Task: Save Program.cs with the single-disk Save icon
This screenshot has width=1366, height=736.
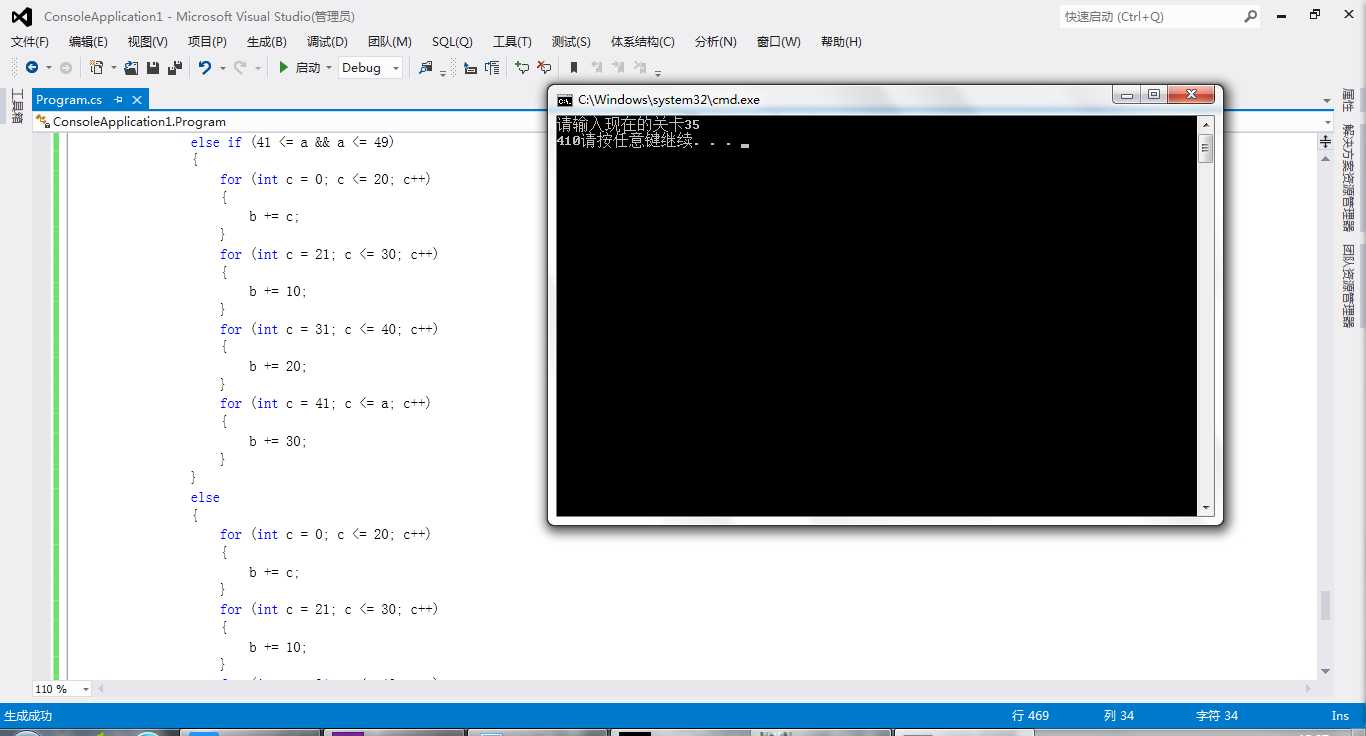Action: pos(153,67)
